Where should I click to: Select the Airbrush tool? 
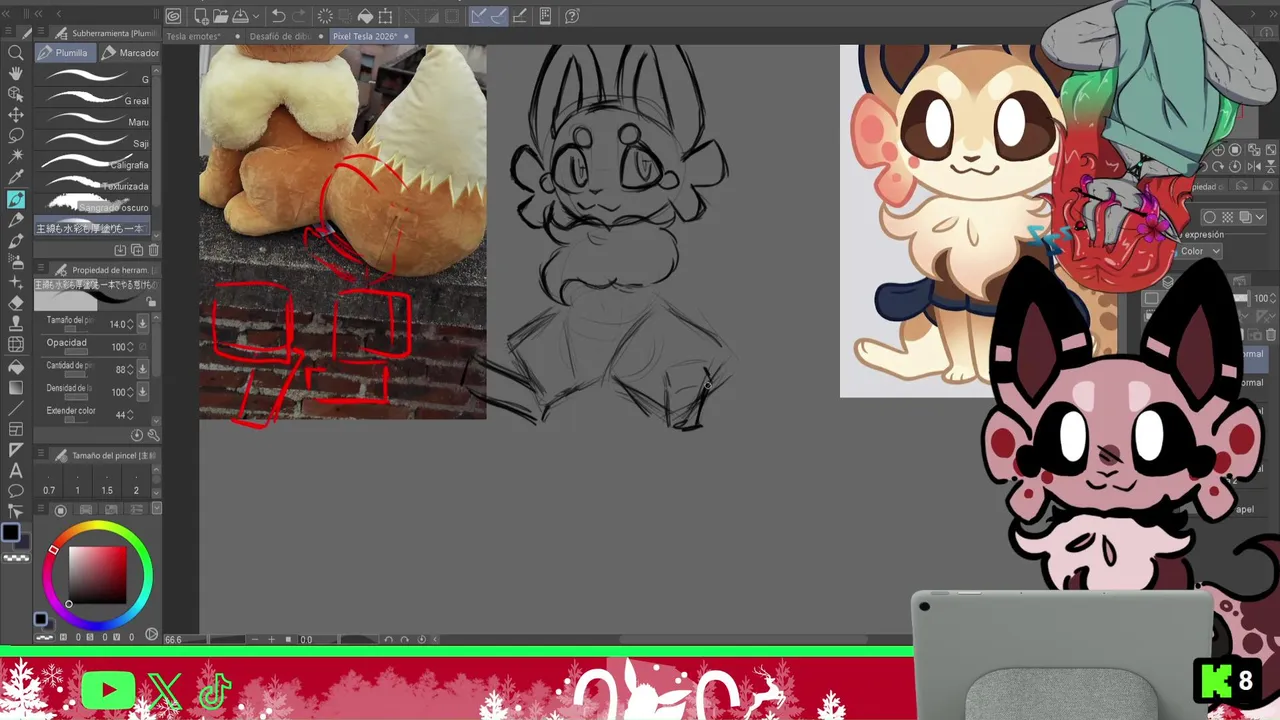tap(16, 261)
